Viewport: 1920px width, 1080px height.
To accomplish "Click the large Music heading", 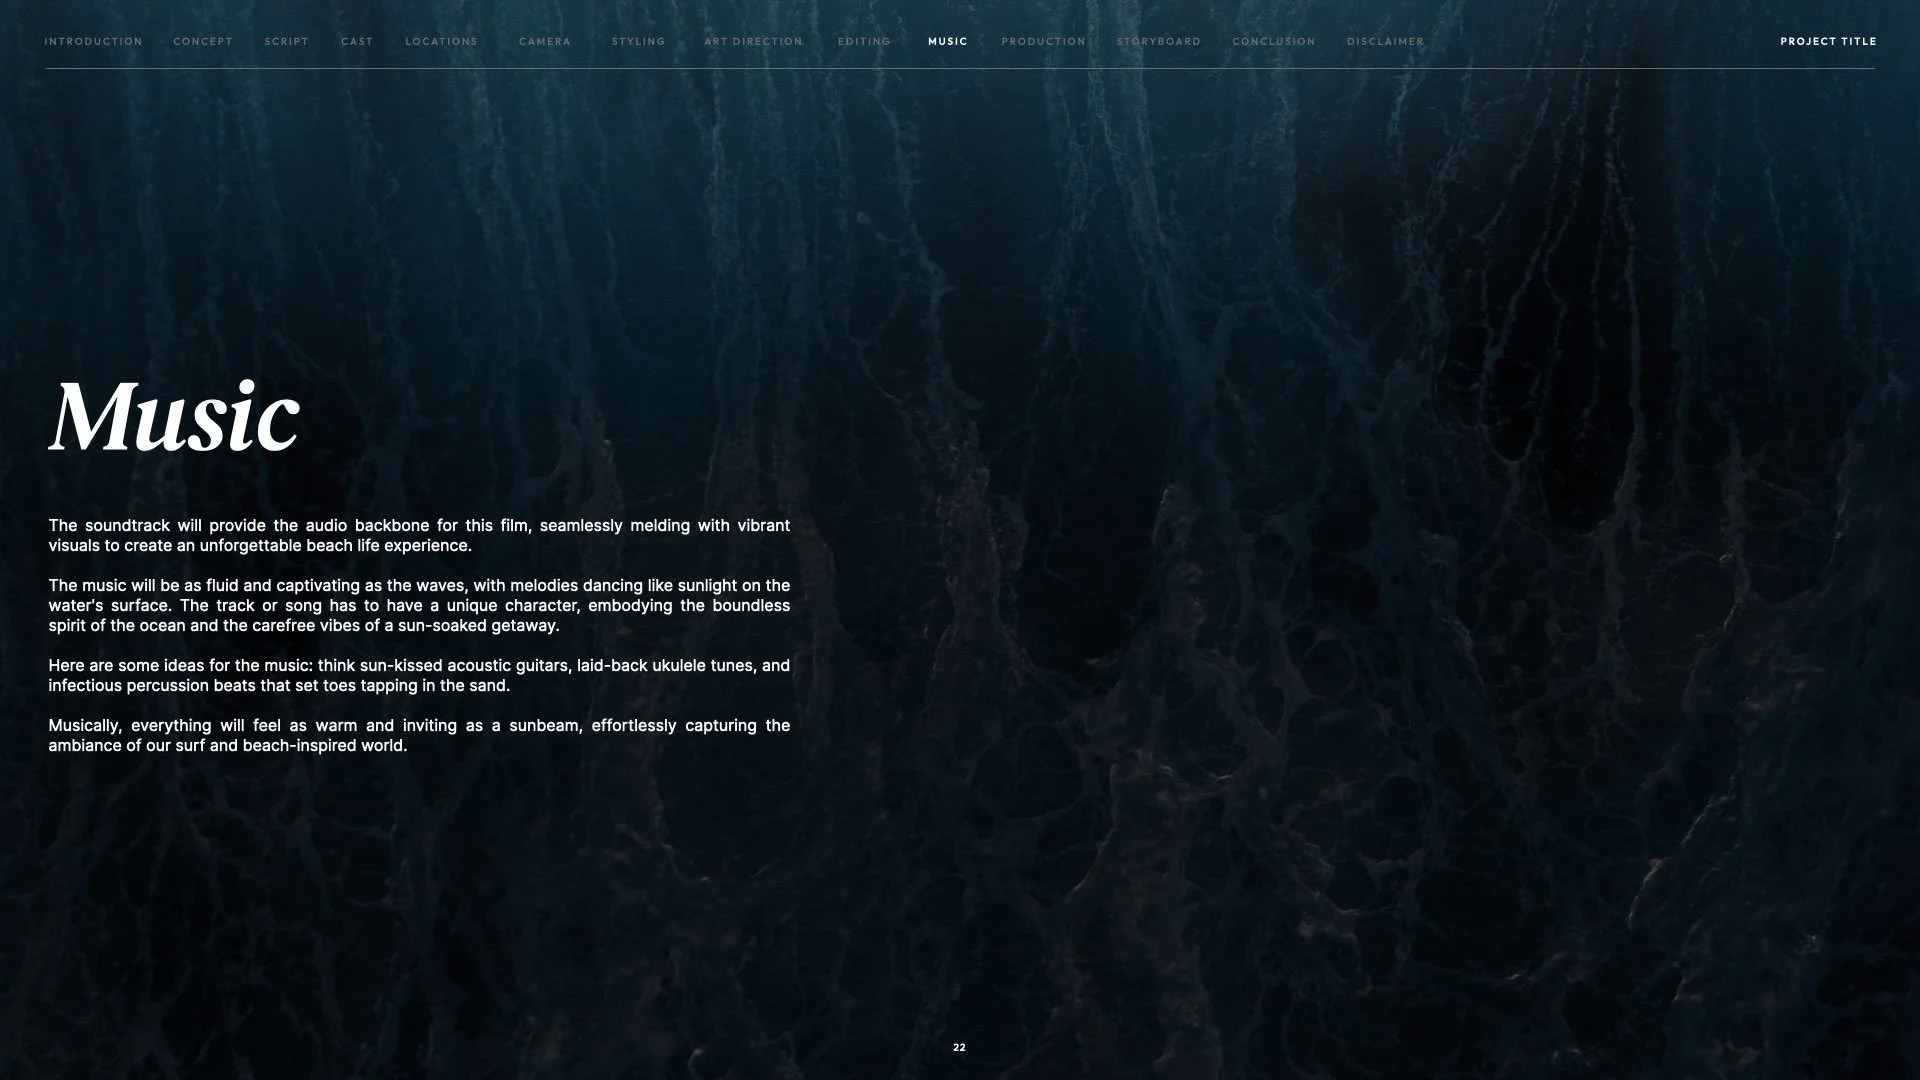I will click(175, 417).
